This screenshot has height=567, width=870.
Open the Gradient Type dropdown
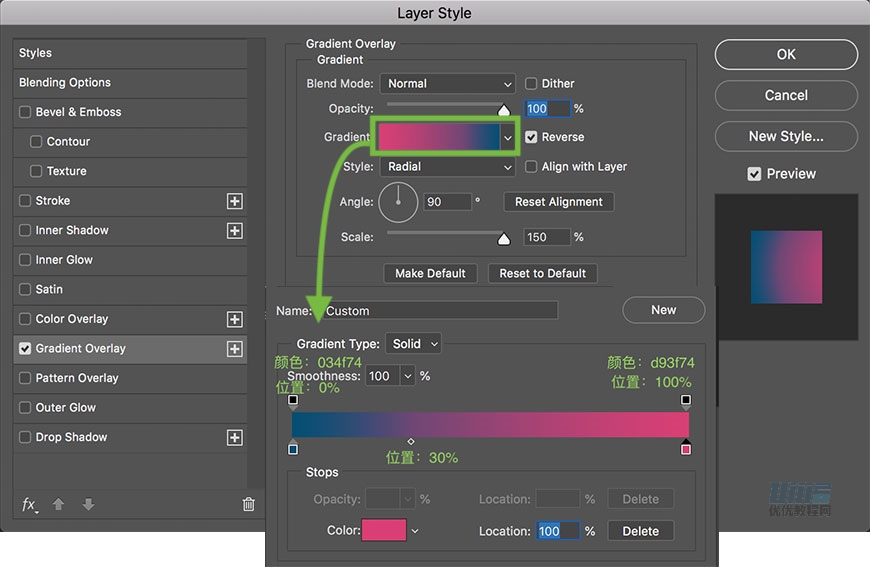(x=414, y=344)
